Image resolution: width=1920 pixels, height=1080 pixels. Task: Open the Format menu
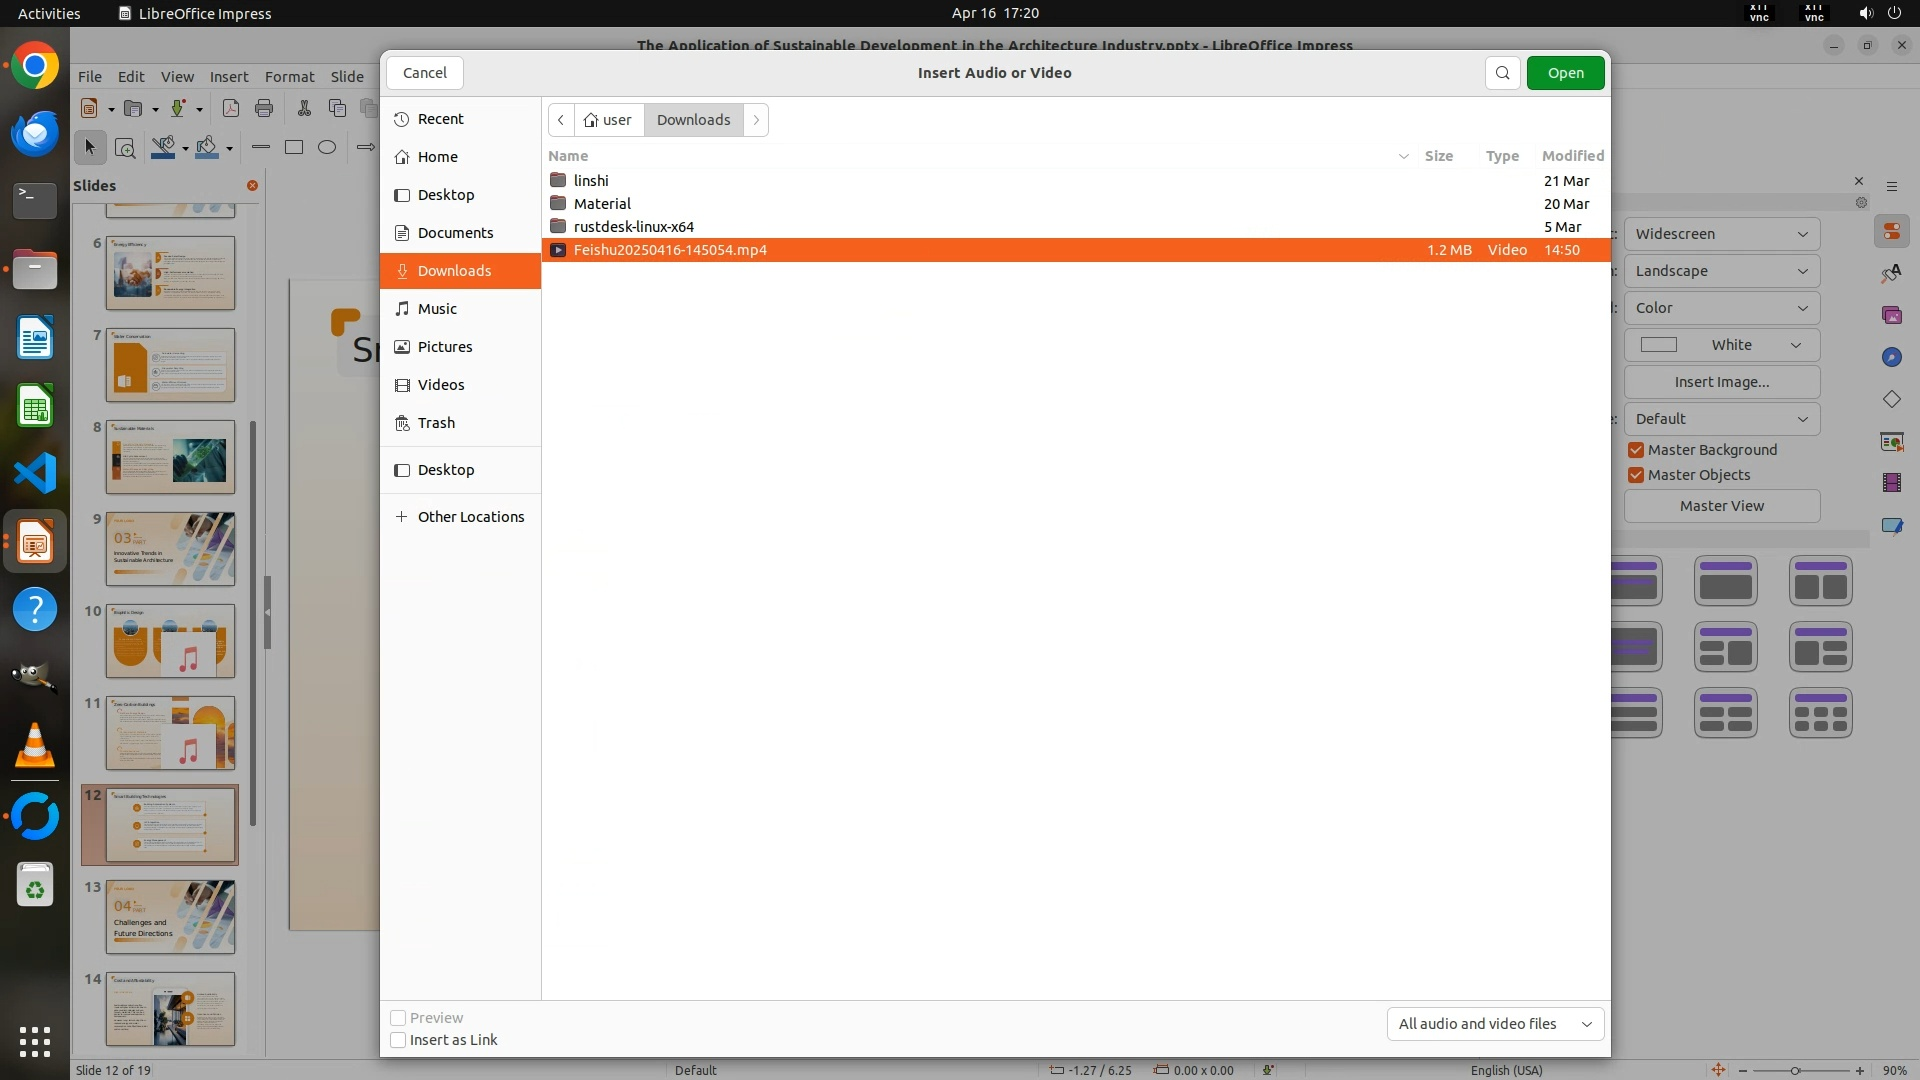pyautogui.click(x=289, y=77)
